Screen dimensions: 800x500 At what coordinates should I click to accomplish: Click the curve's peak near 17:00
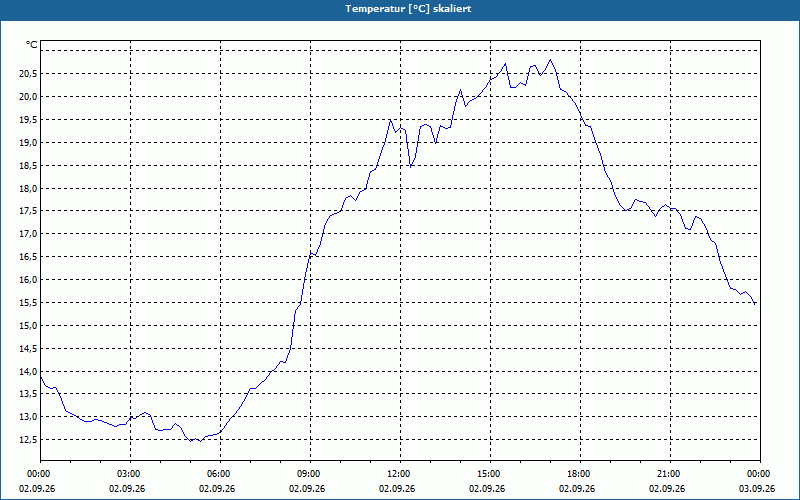pyautogui.click(x=550, y=60)
